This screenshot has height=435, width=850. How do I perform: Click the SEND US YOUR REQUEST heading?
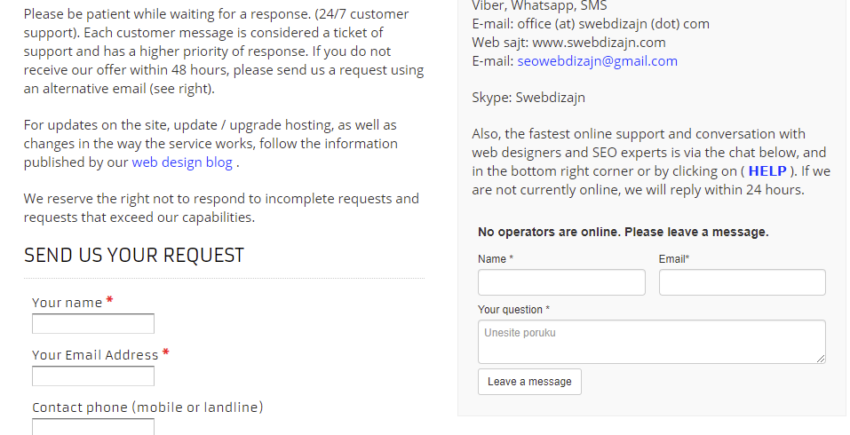pyautogui.click(x=134, y=255)
